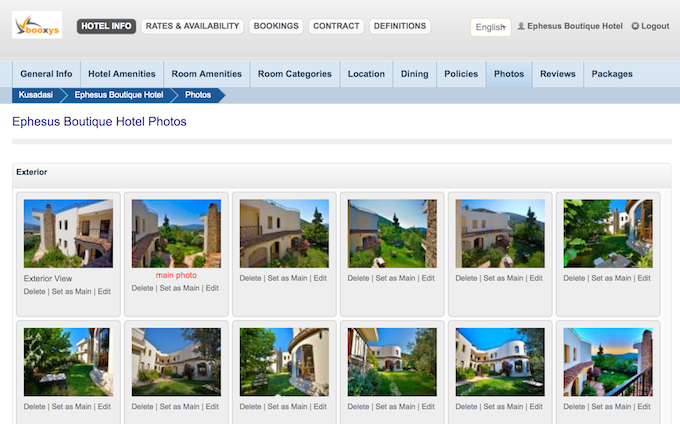
Task: Open the Reviews tab
Action: coord(558,74)
